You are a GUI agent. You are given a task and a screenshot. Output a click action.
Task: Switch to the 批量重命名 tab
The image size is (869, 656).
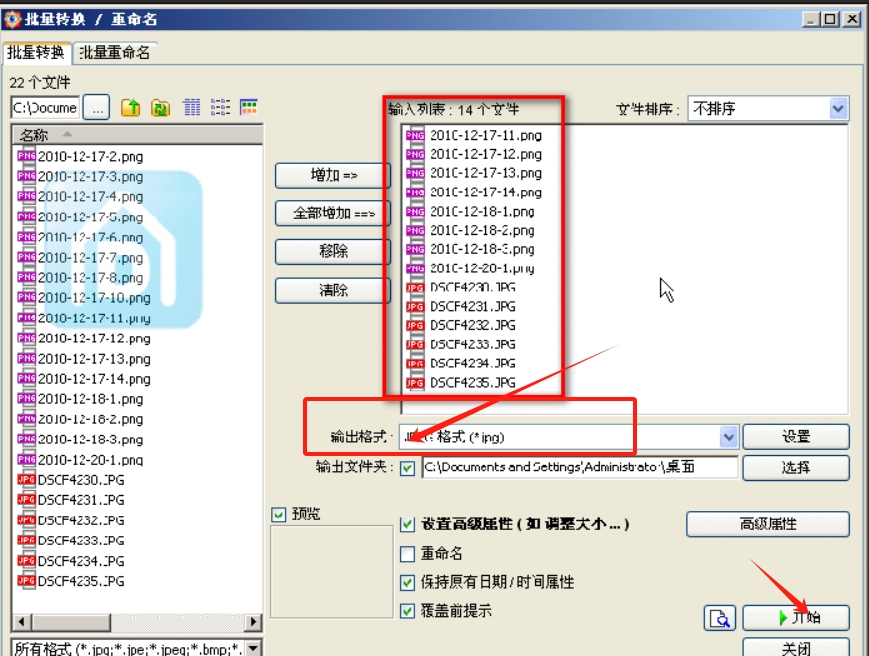(x=115, y=53)
